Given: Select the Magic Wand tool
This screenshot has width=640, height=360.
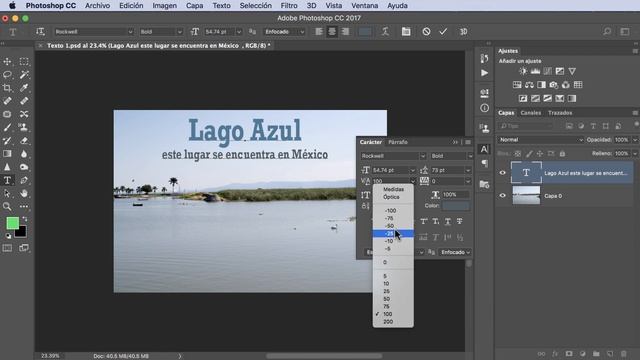Looking at the screenshot, I should click(x=24, y=75).
